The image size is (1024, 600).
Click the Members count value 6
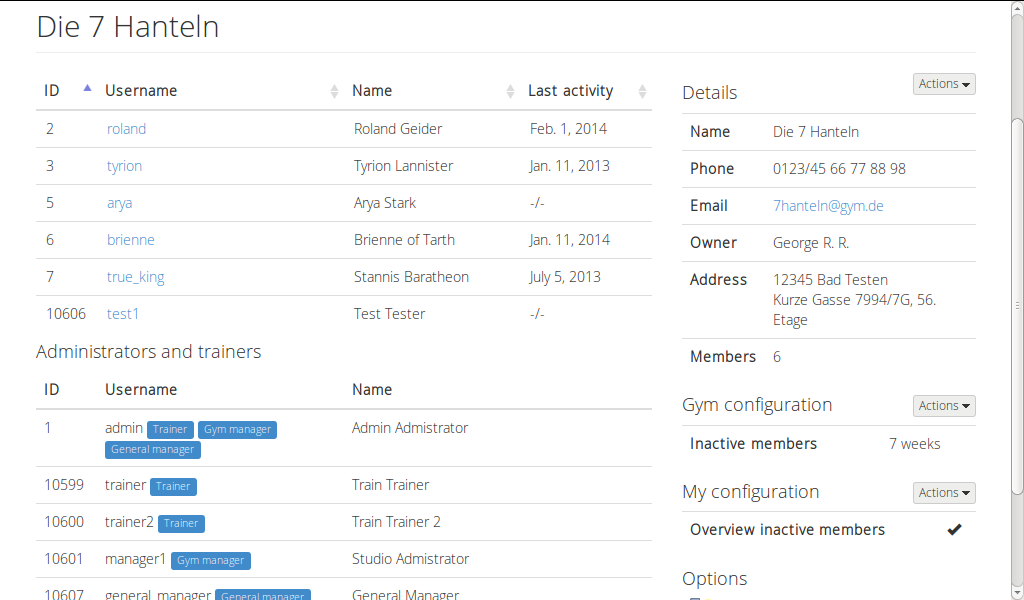click(x=776, y=356)
